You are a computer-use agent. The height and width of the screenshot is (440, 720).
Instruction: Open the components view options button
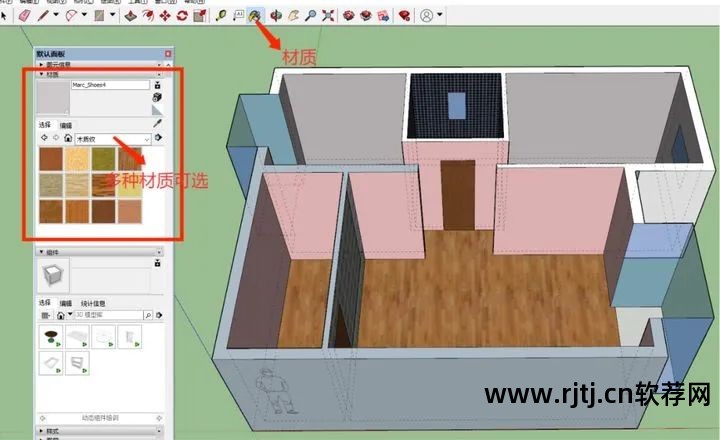click(46, 315)
